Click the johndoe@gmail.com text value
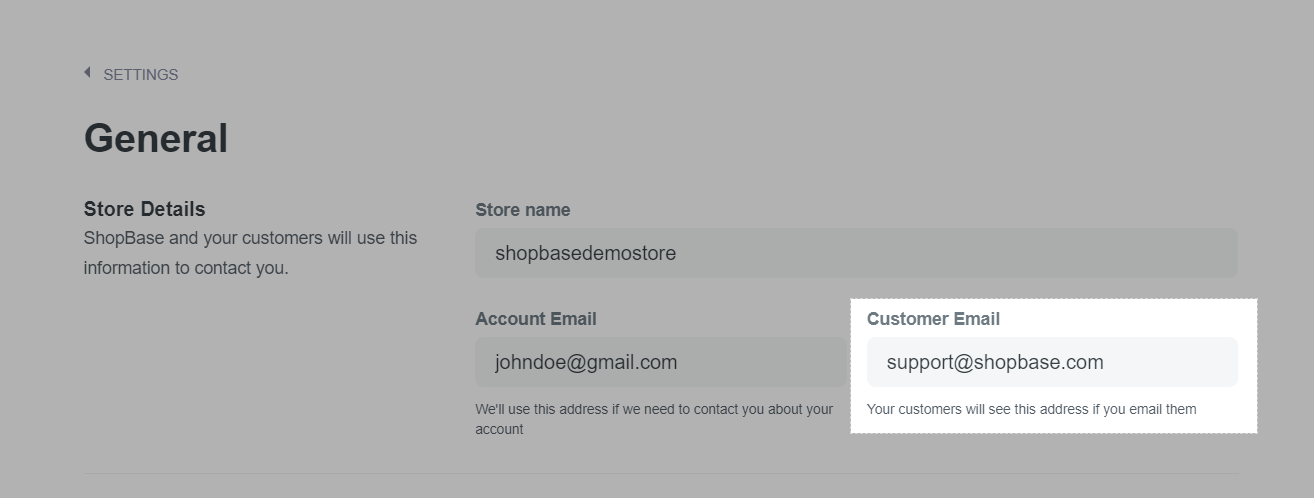This screenshot has width=1314, height=498. (x=585, y=362)
